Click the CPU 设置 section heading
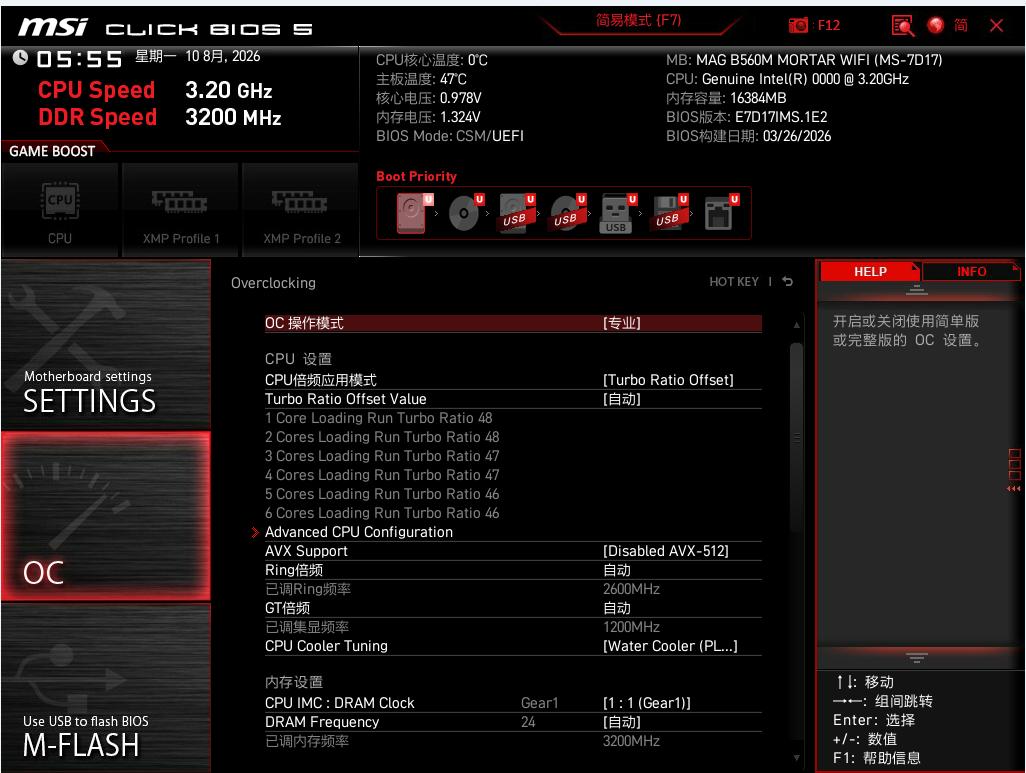 (298, 359)
